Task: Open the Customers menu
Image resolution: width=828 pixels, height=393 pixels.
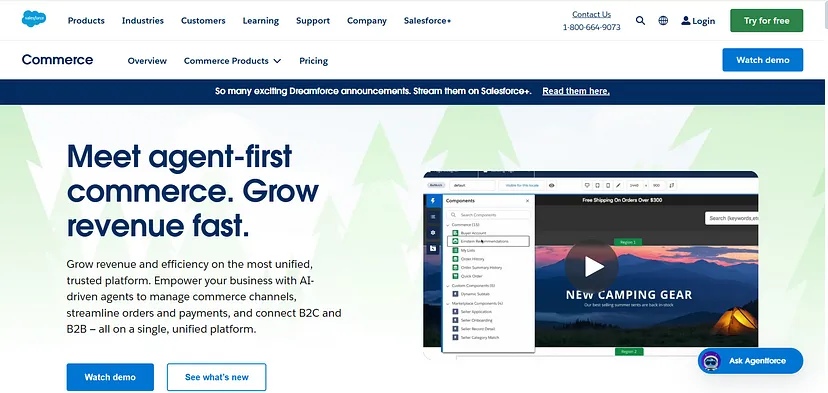Action: tap(203, 21)
